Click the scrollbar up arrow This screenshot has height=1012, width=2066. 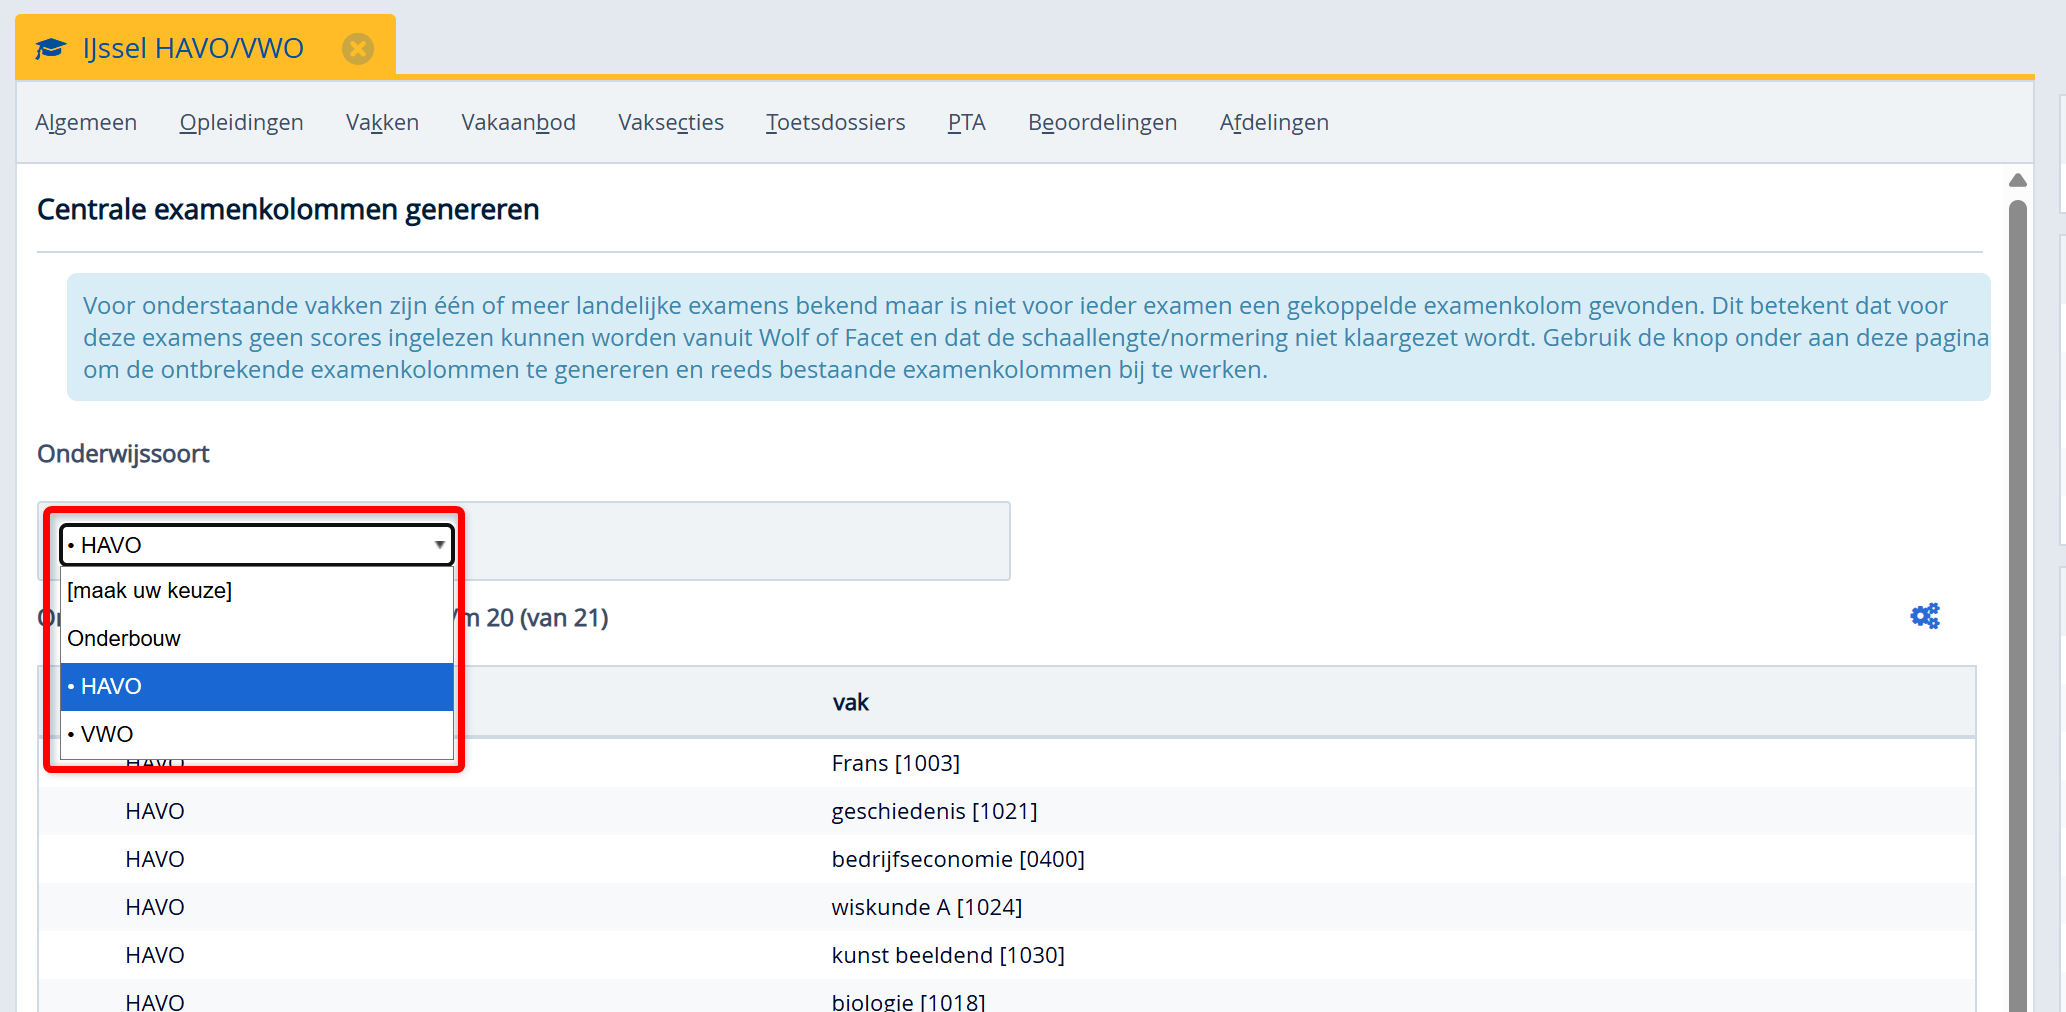2017,180
